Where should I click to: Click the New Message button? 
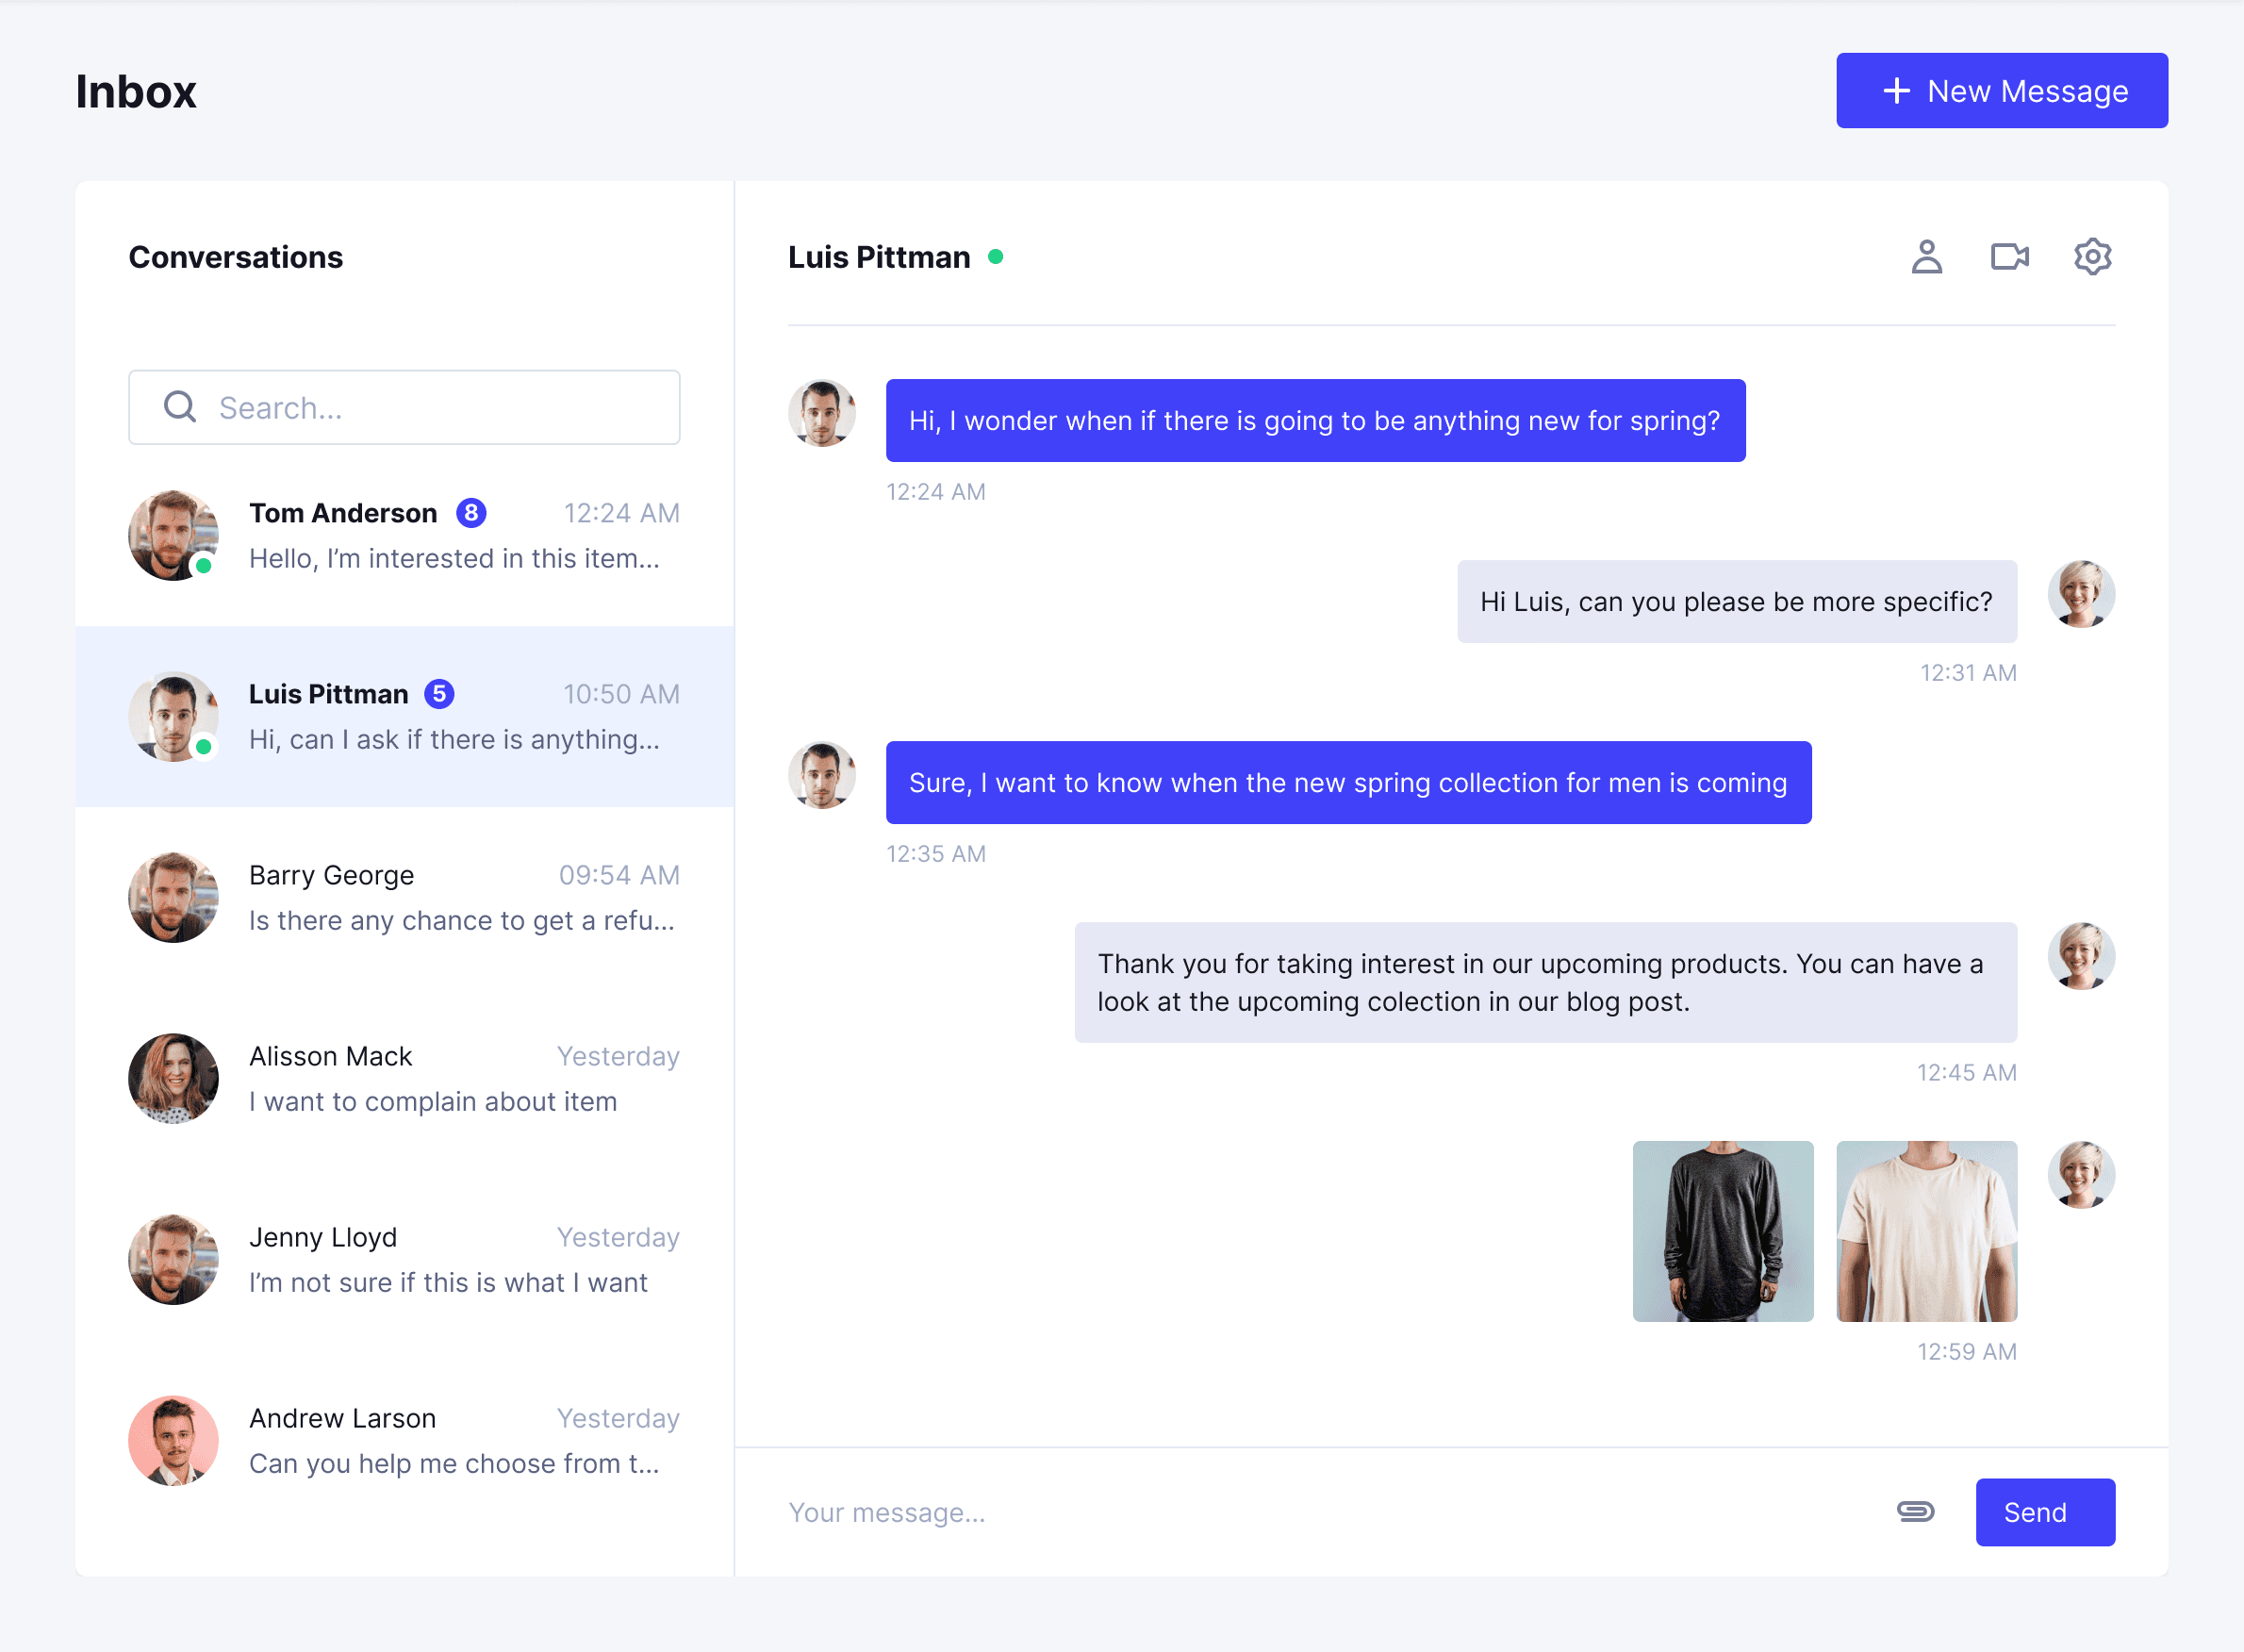2001,90
